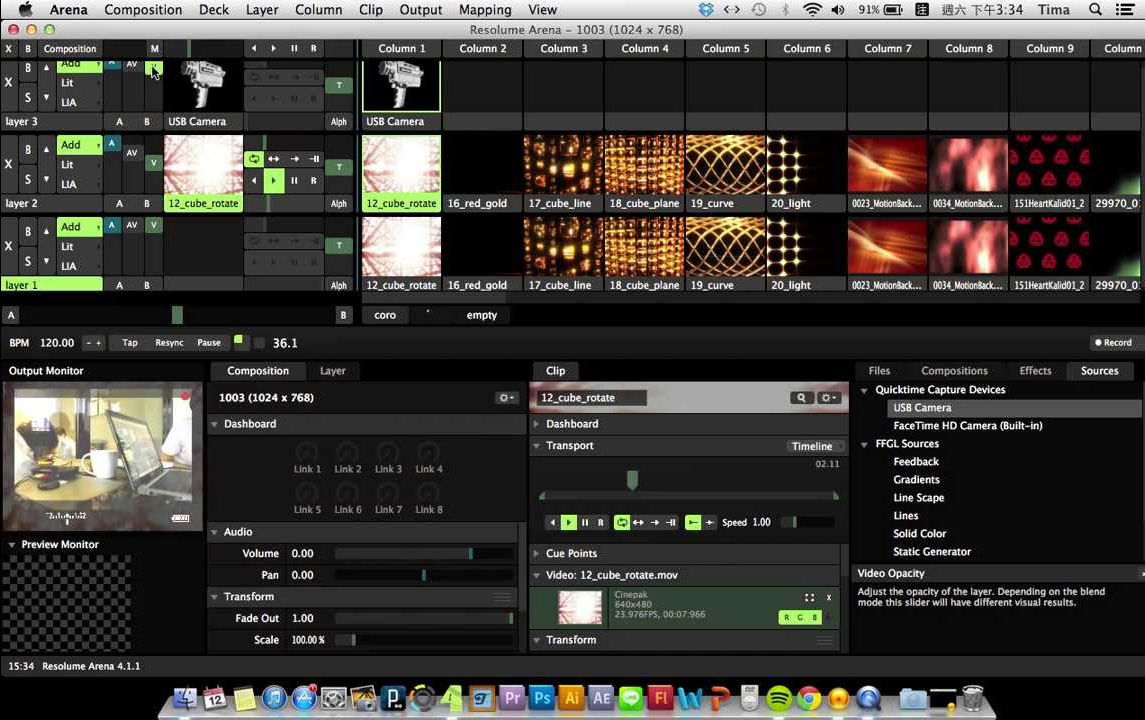Collapse the Preview Monitor section
Screen dimensions: 1145x720
pos(12,545)
